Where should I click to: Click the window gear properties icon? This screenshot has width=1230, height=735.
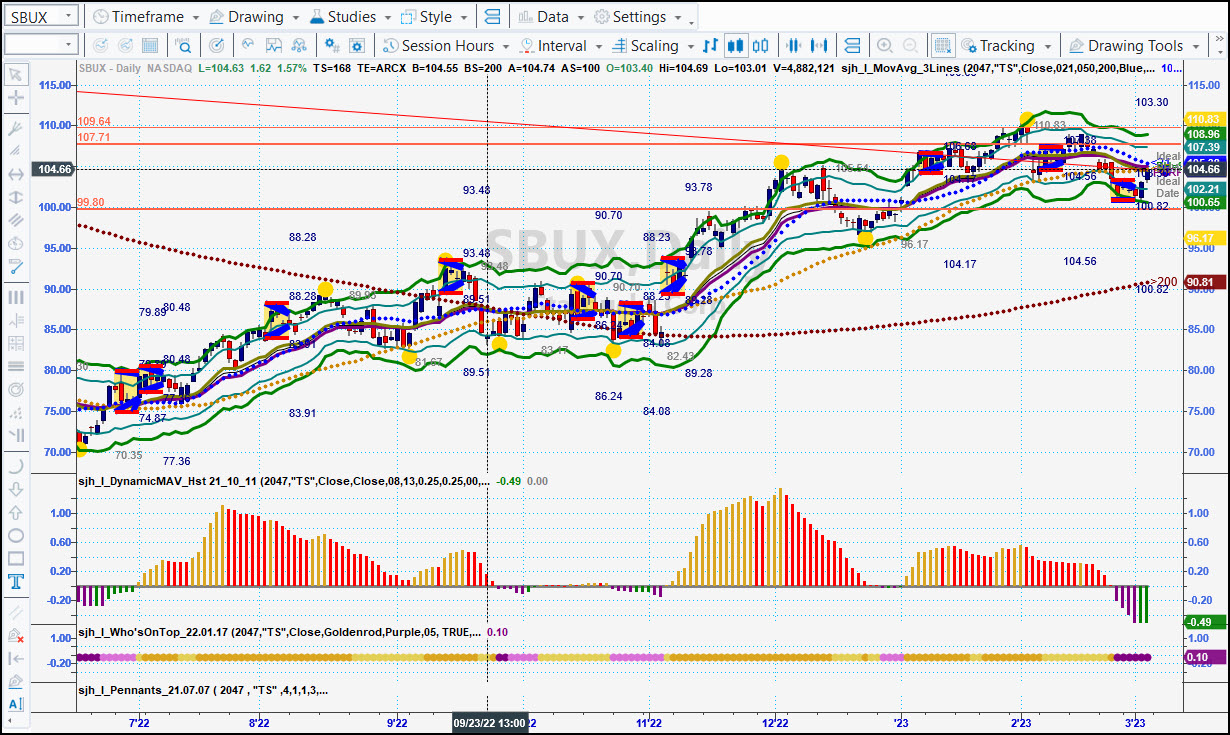click(359, 45)
